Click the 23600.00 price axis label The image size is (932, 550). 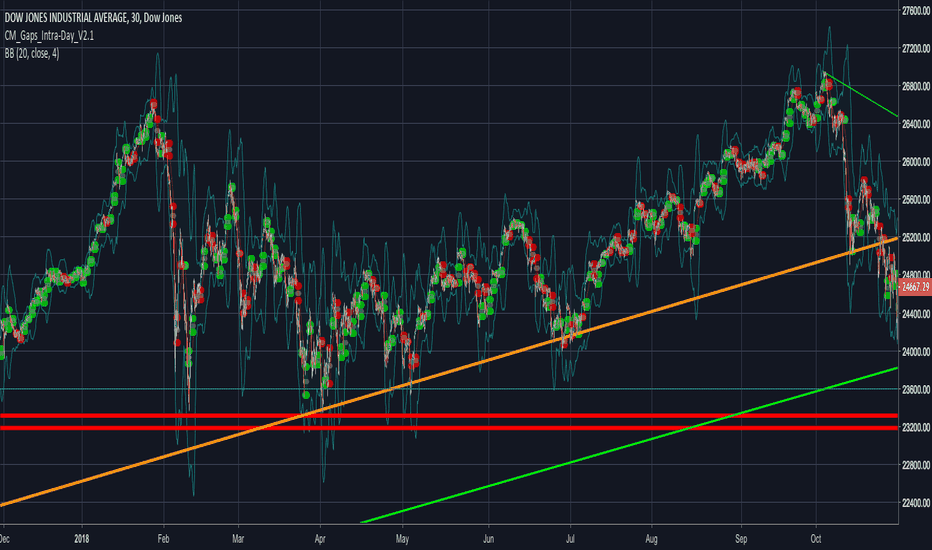click(915, 389)
